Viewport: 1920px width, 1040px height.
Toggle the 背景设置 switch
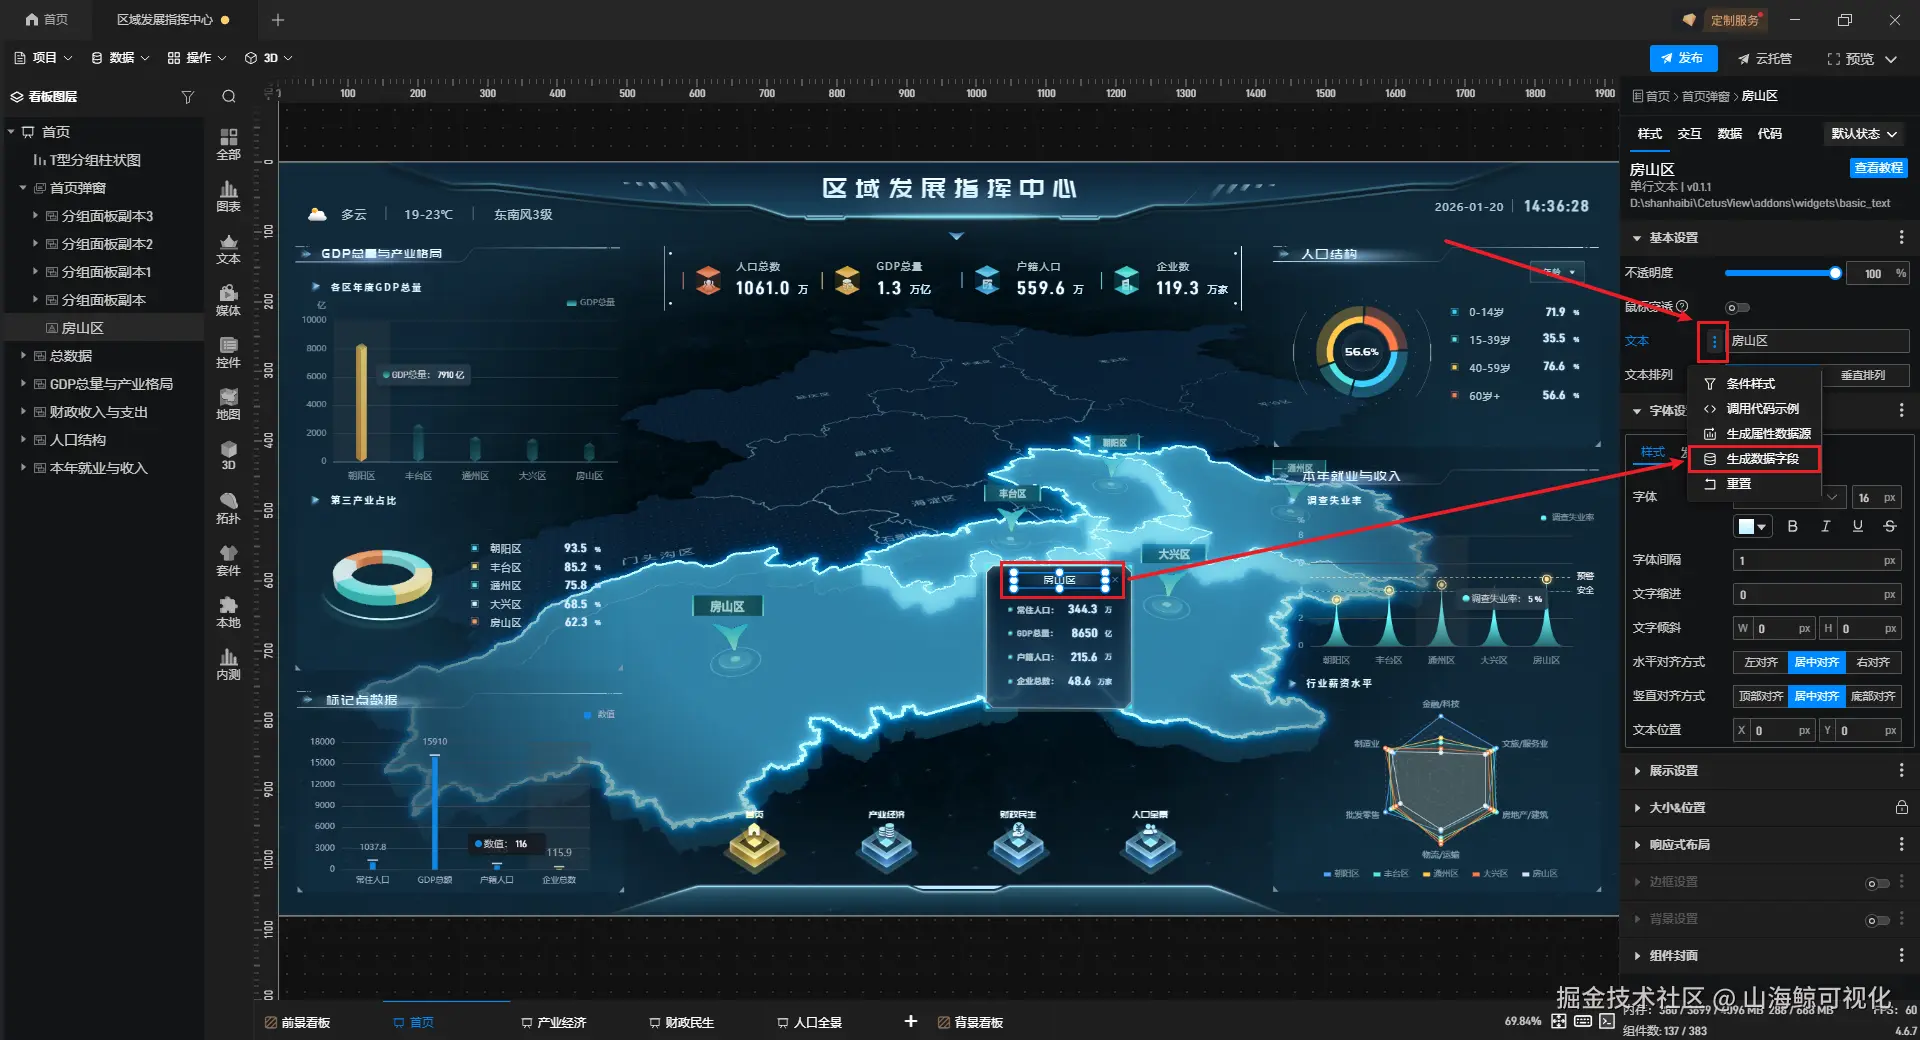1878,921
